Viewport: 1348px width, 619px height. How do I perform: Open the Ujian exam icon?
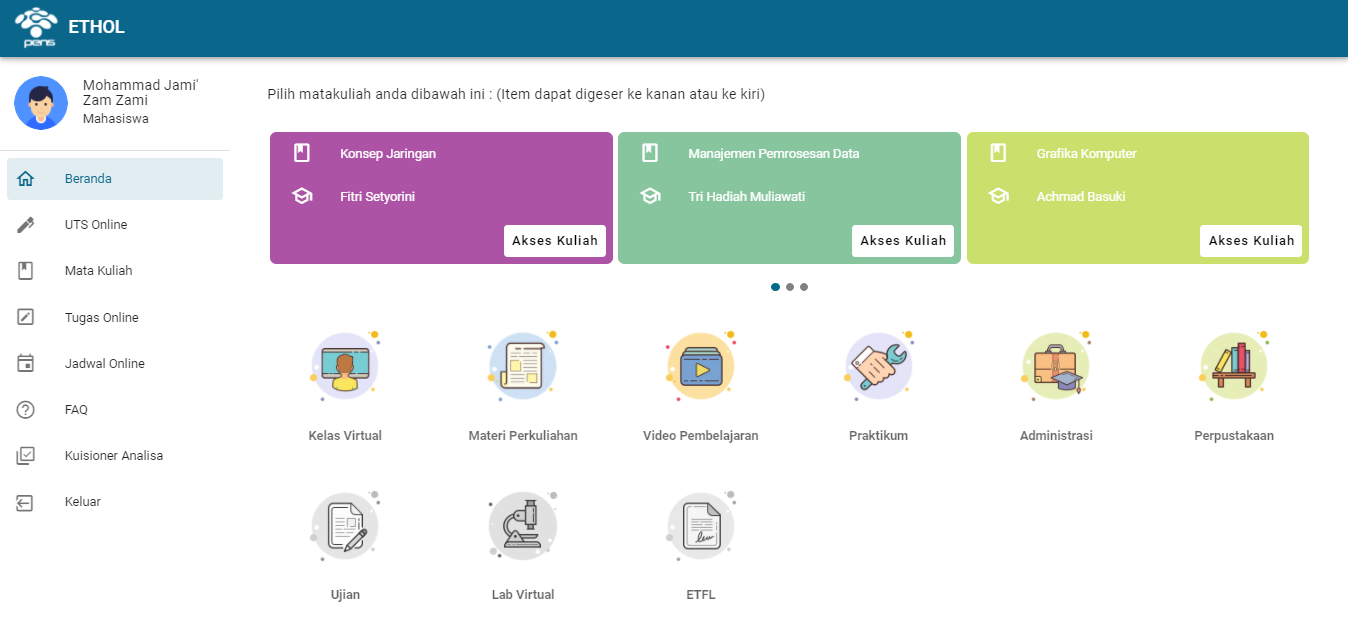pyautogui.click(x=345, y=525)
